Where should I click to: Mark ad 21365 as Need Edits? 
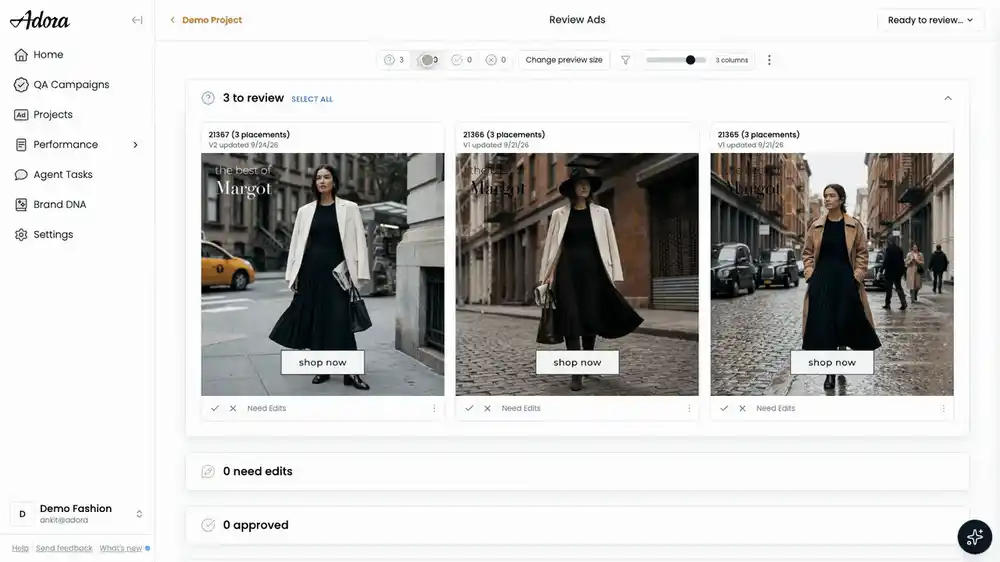(x=776, y=408)
